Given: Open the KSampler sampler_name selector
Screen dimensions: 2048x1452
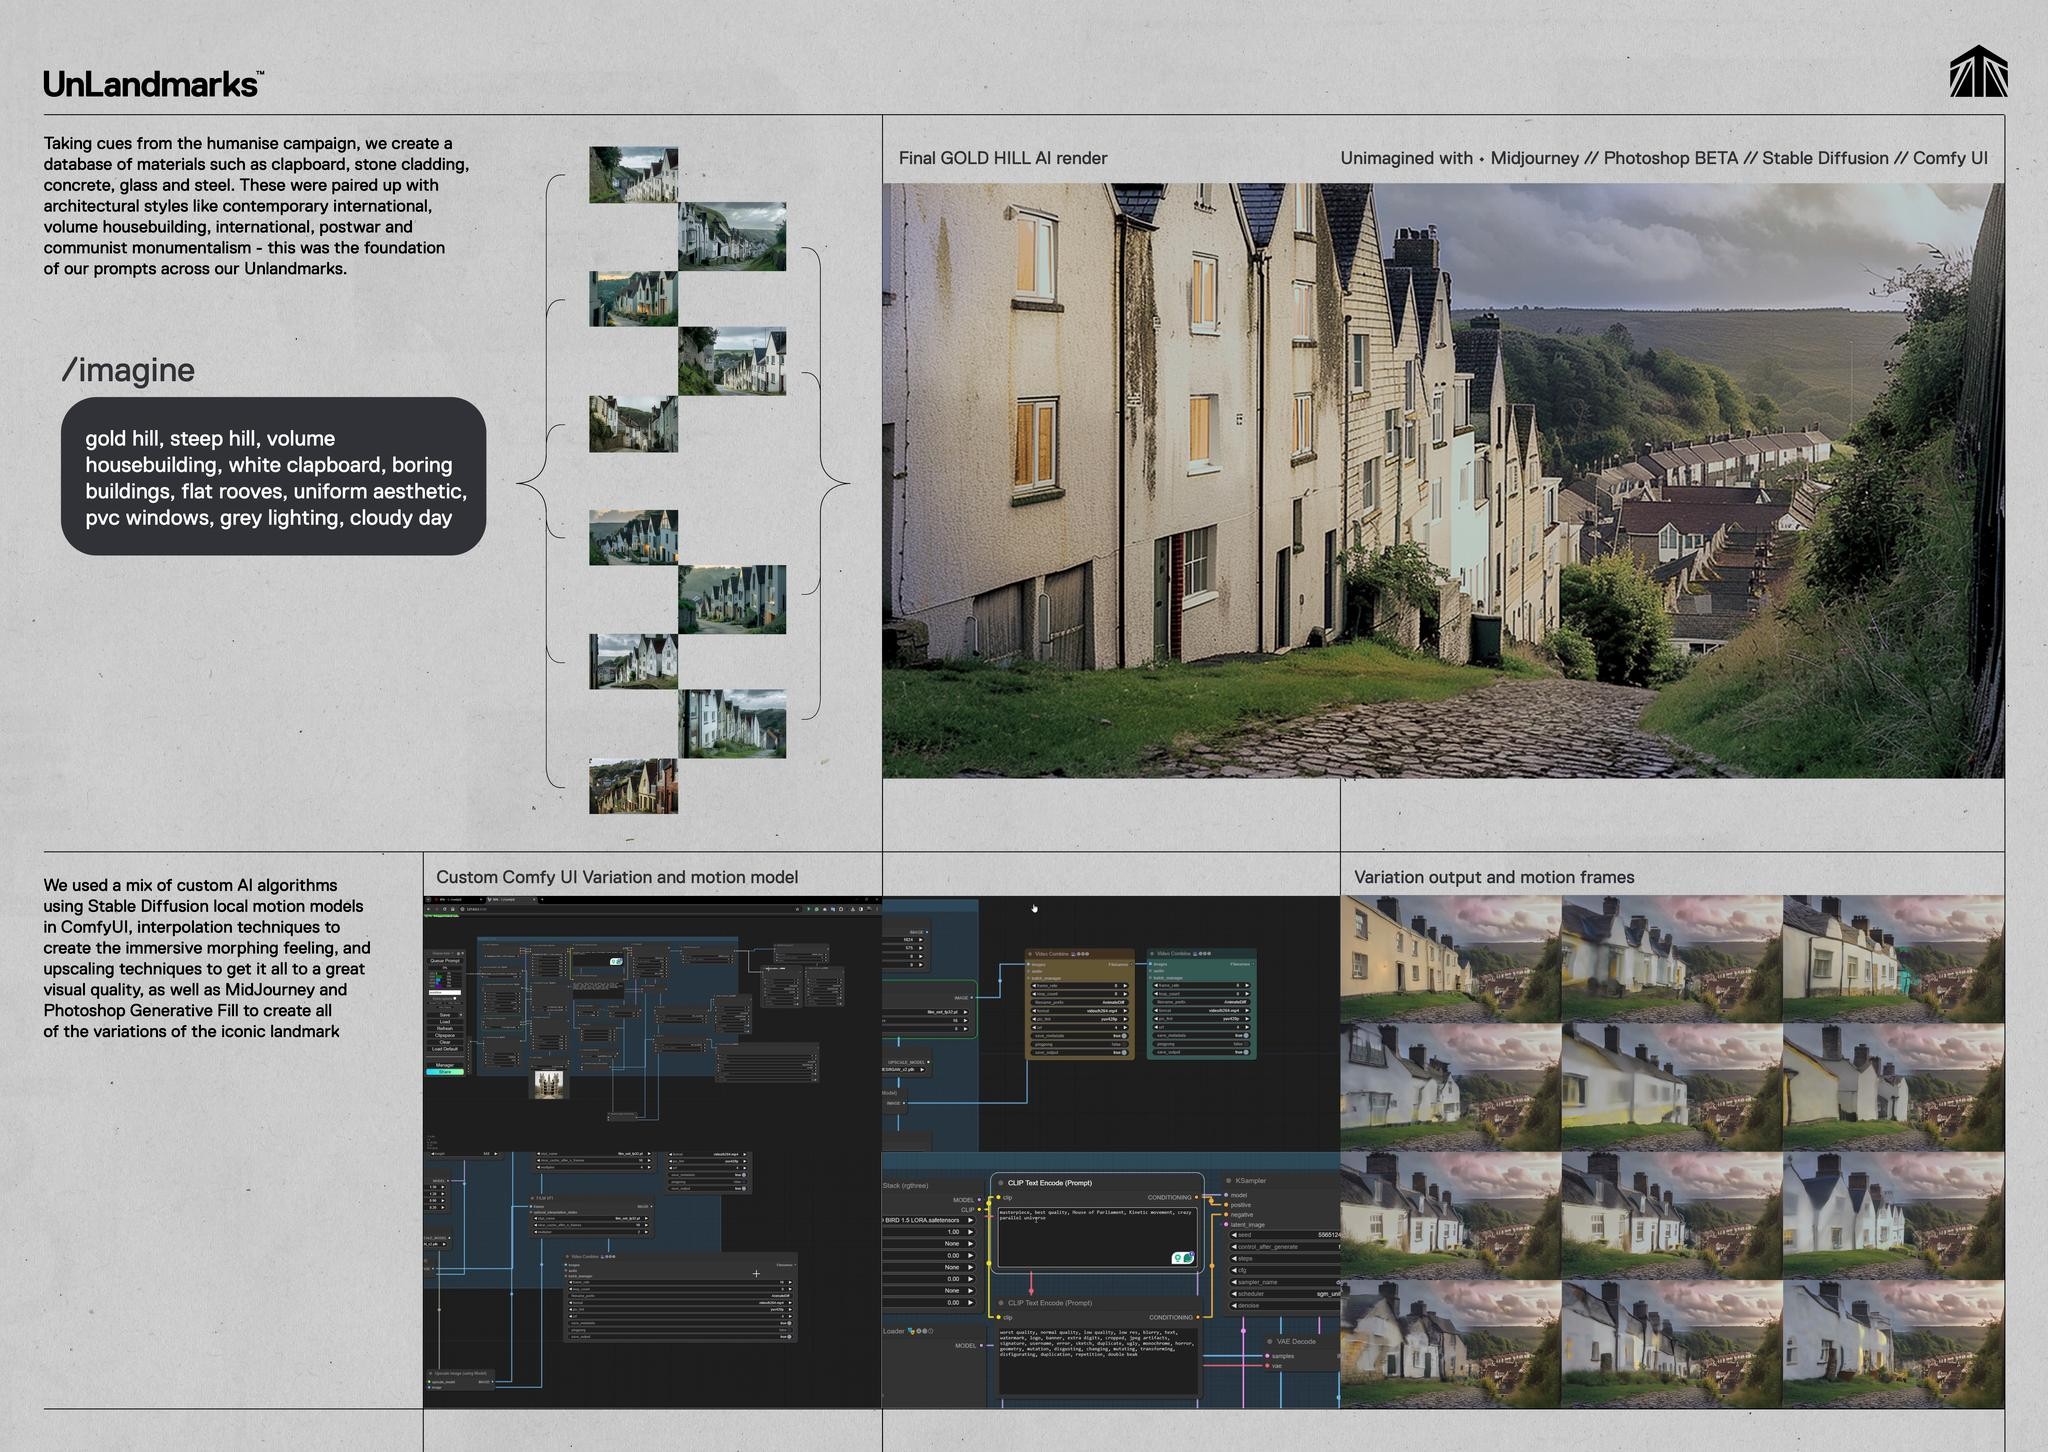Looking at the screenshot, I should point(1285,1282).
